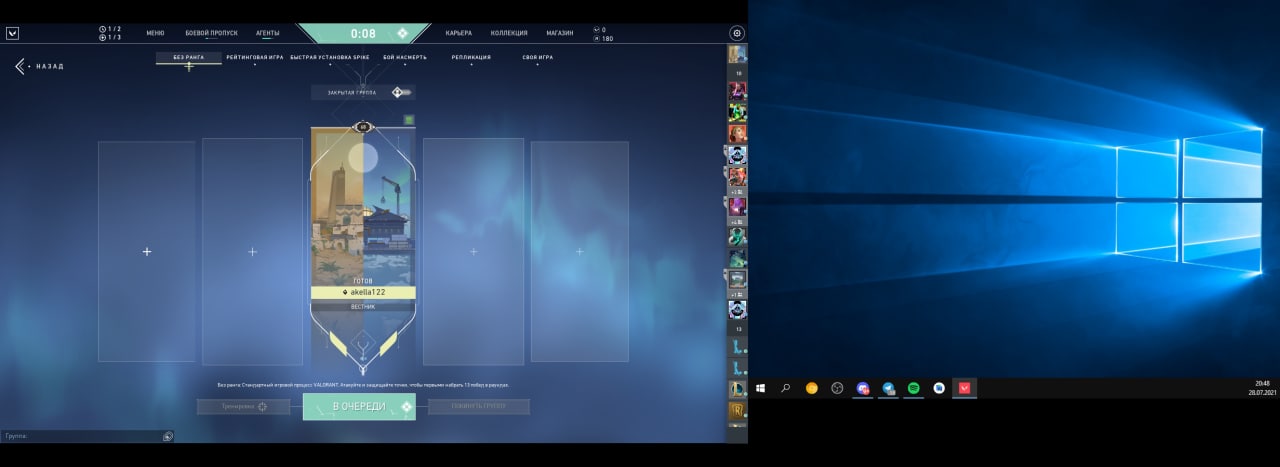Click the Radianite balance showing 180
The image size is (1280, 467).
[603, 38]
